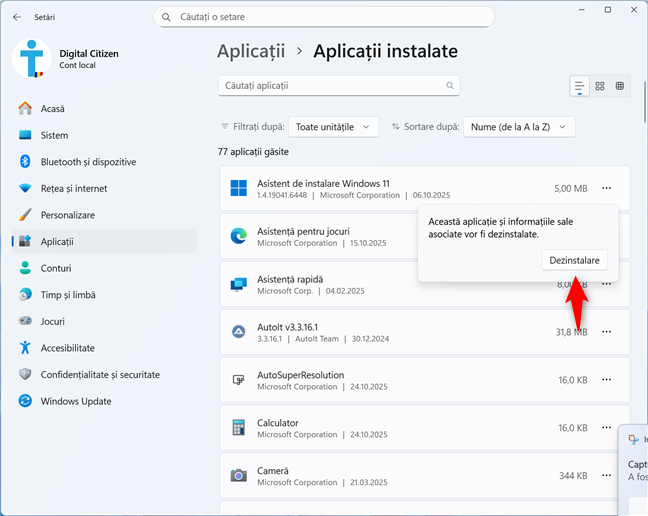
Task: Open Bluetooth și dispozitive settings
Action: pos(104,162)
